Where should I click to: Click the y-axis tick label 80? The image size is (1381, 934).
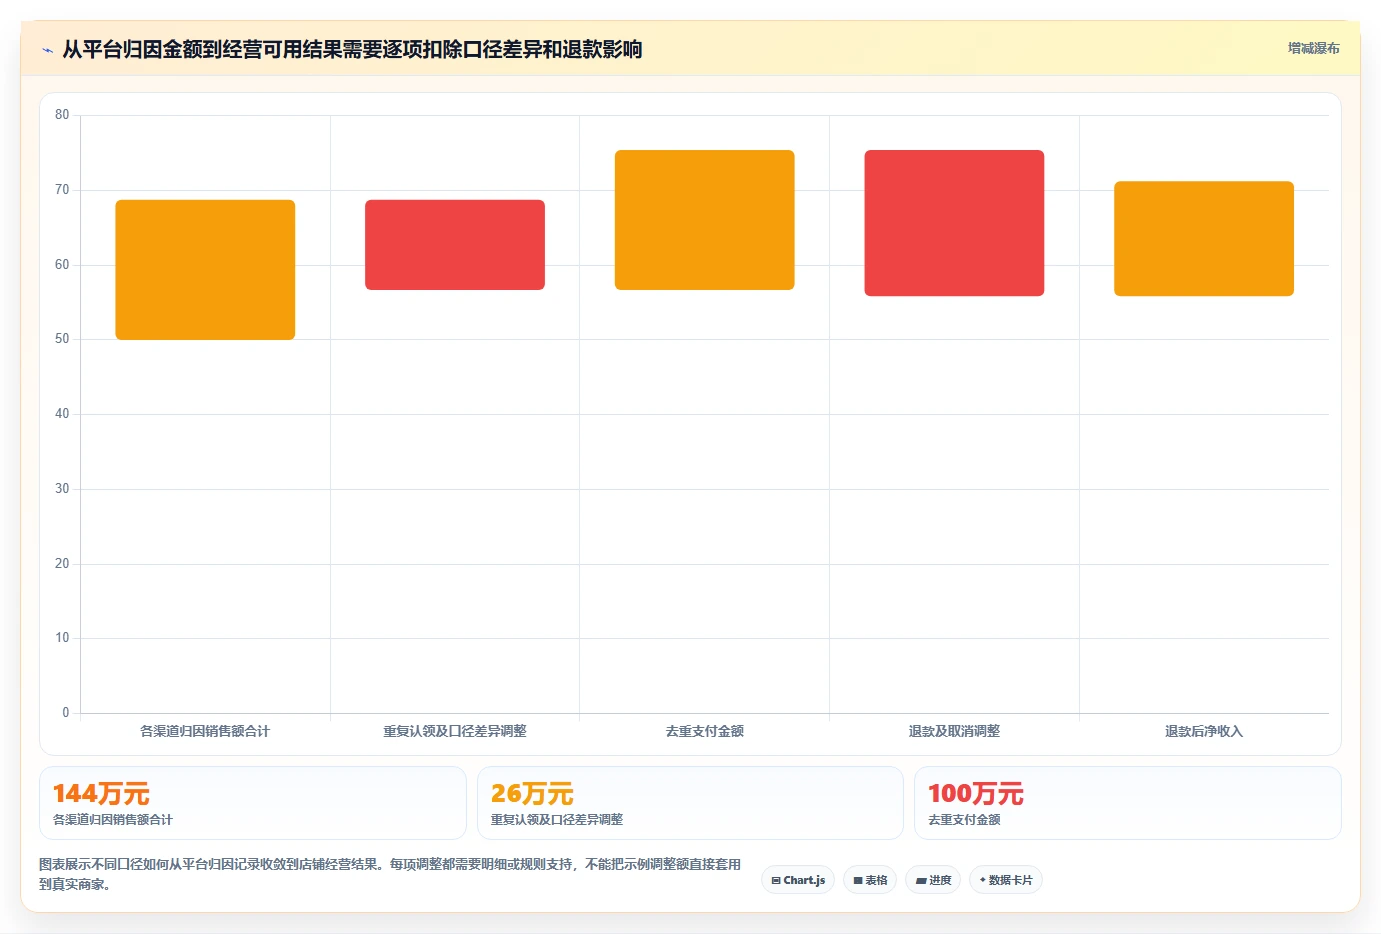[x=62, y=115]
